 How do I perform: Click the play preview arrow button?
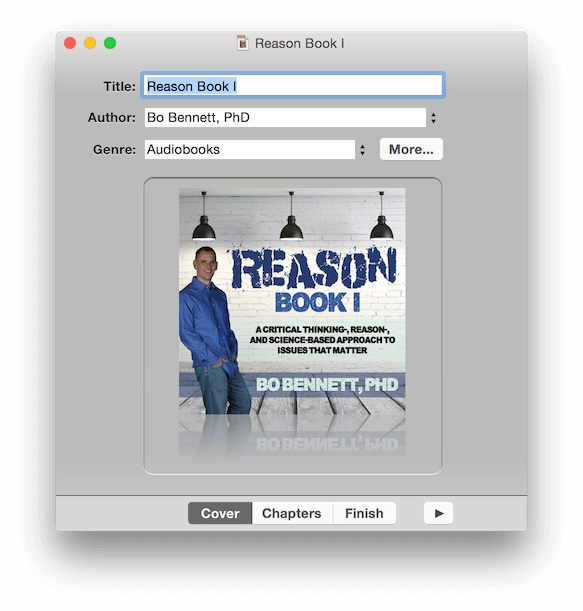click(x=438, y=513)
